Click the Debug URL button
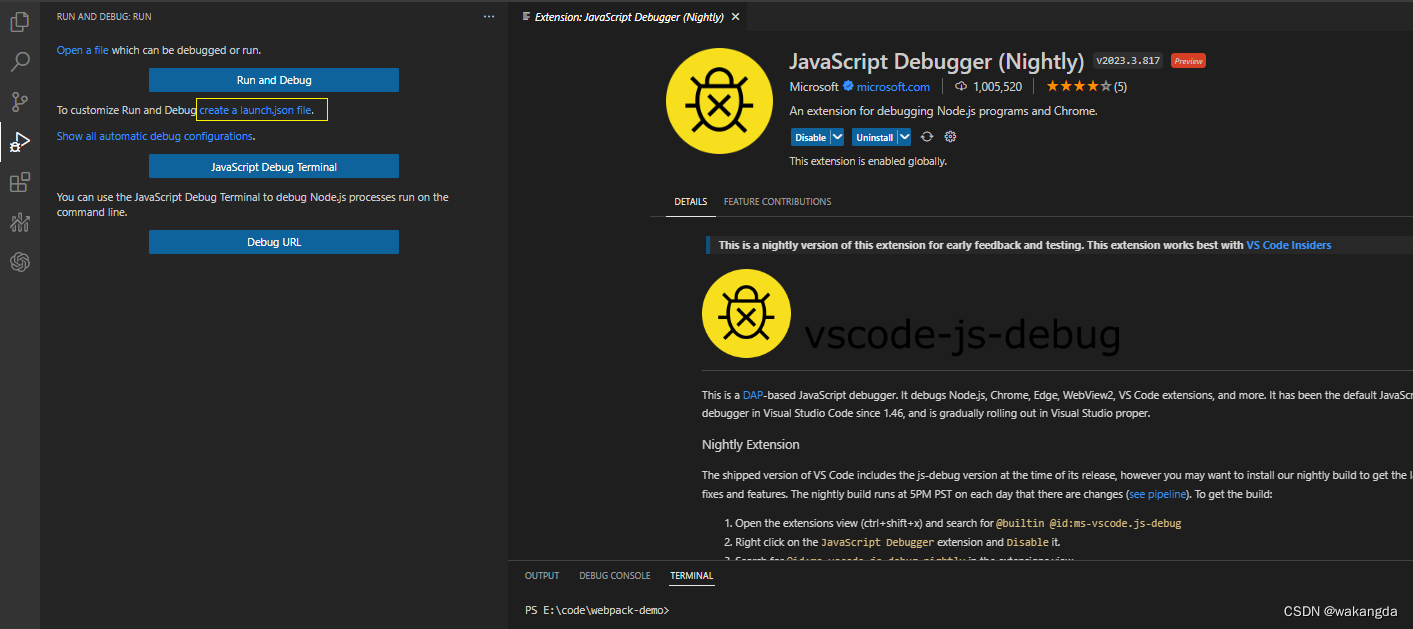The image size is (1413, 629). click(x=274, y=242)
